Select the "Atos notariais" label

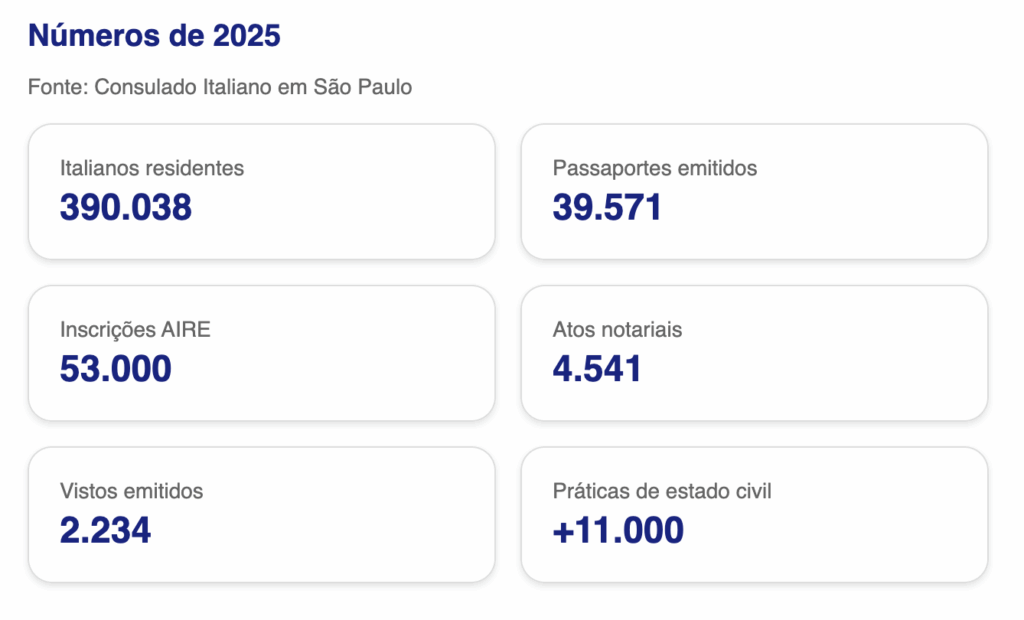(x=617, y=330)
